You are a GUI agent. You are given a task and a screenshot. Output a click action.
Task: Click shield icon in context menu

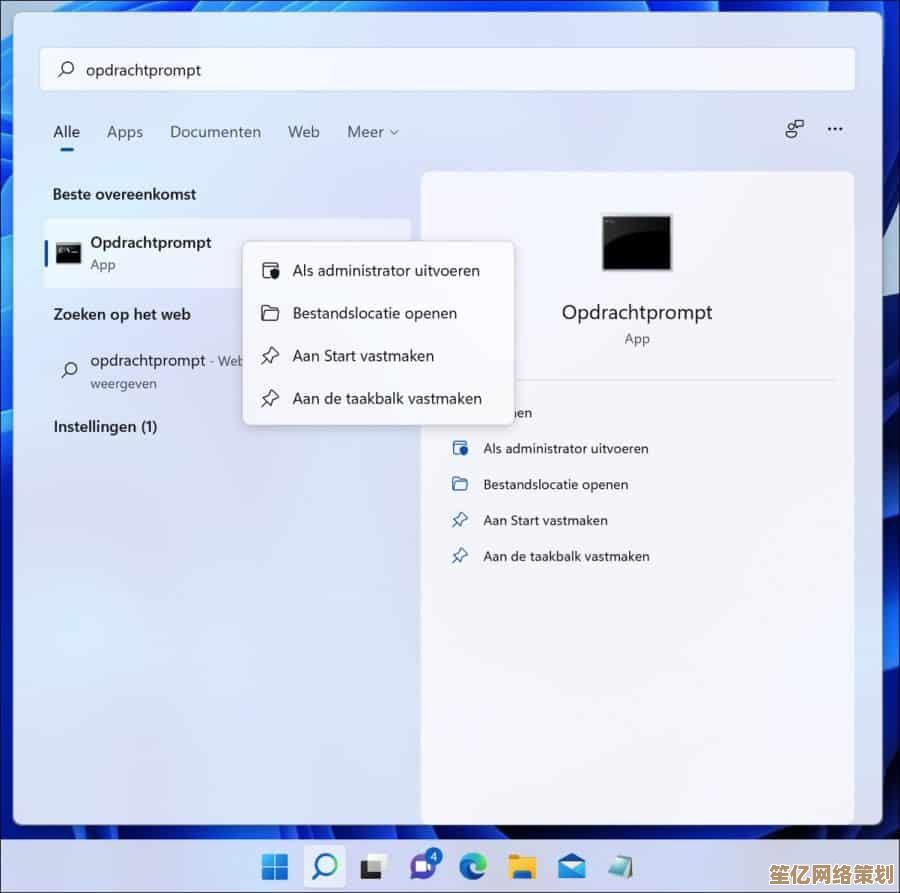pos(270,271)
